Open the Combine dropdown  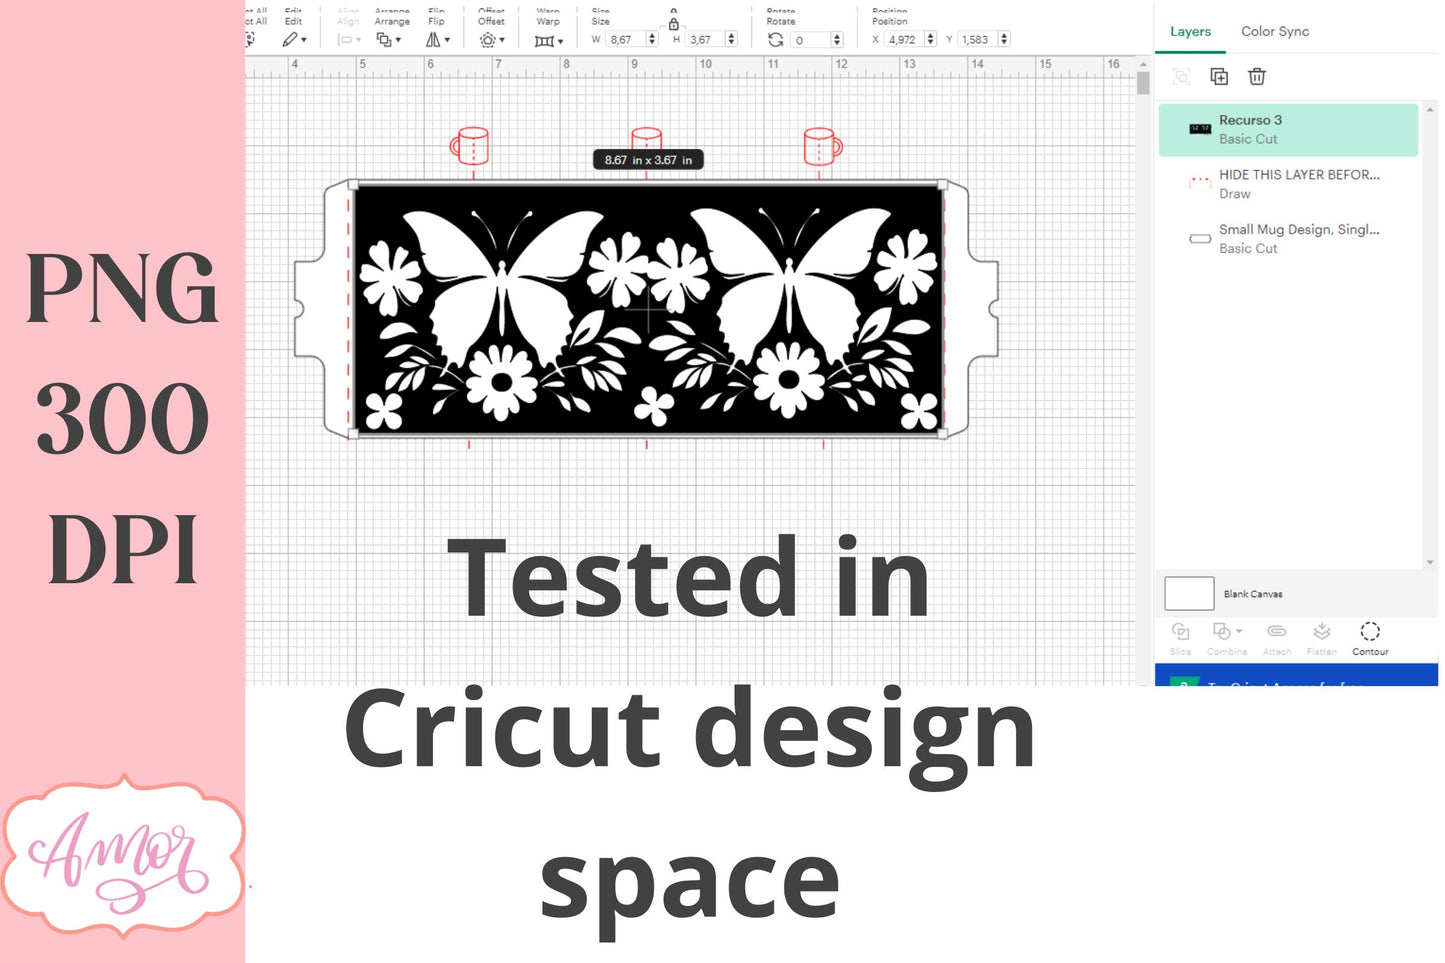click(x=1226, y=632)
